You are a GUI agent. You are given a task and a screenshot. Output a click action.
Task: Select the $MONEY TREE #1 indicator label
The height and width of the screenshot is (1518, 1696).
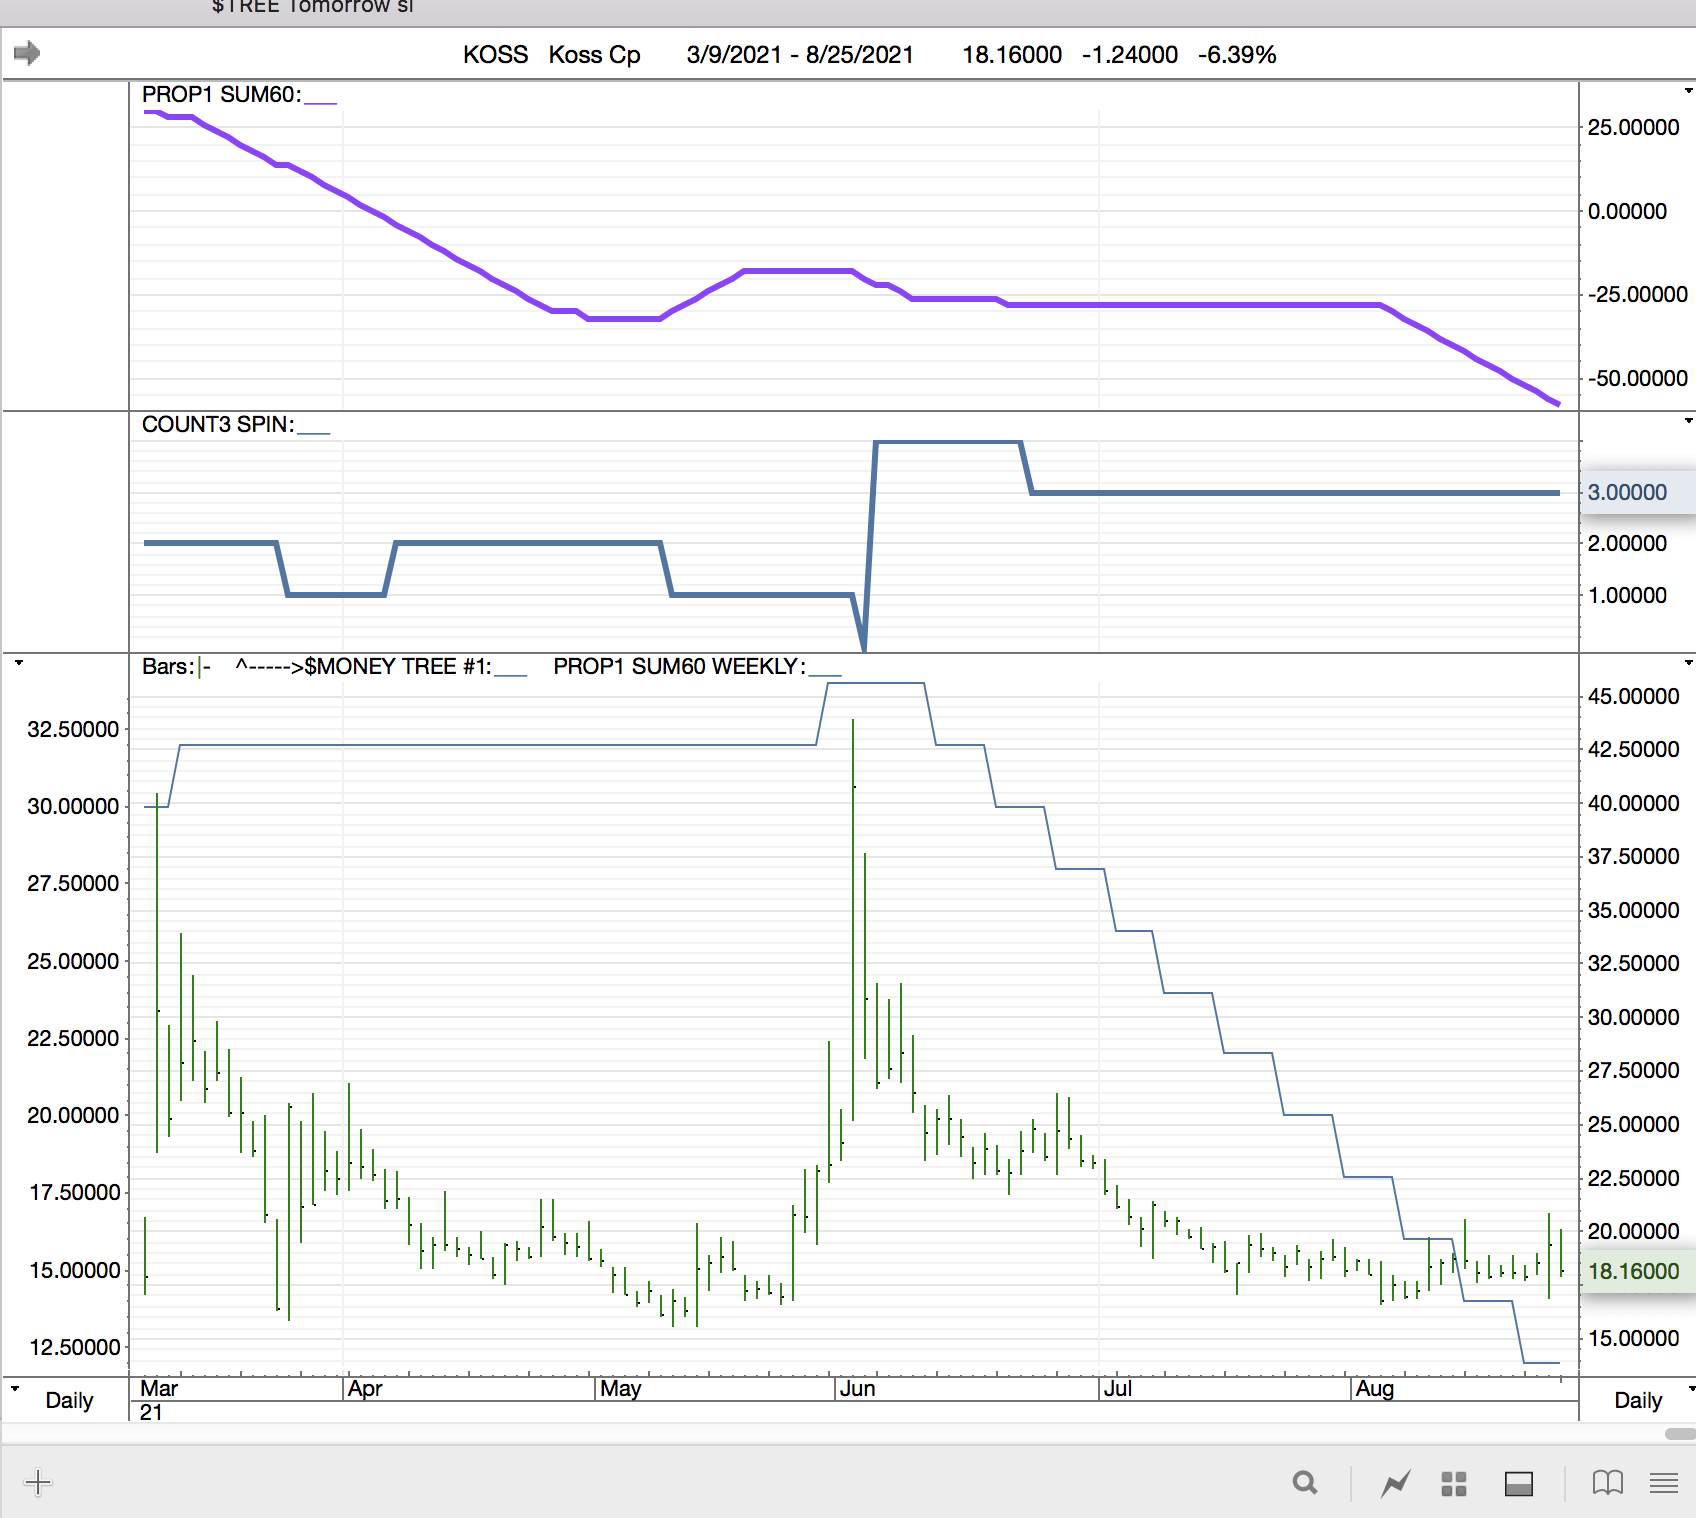[397, 667]
